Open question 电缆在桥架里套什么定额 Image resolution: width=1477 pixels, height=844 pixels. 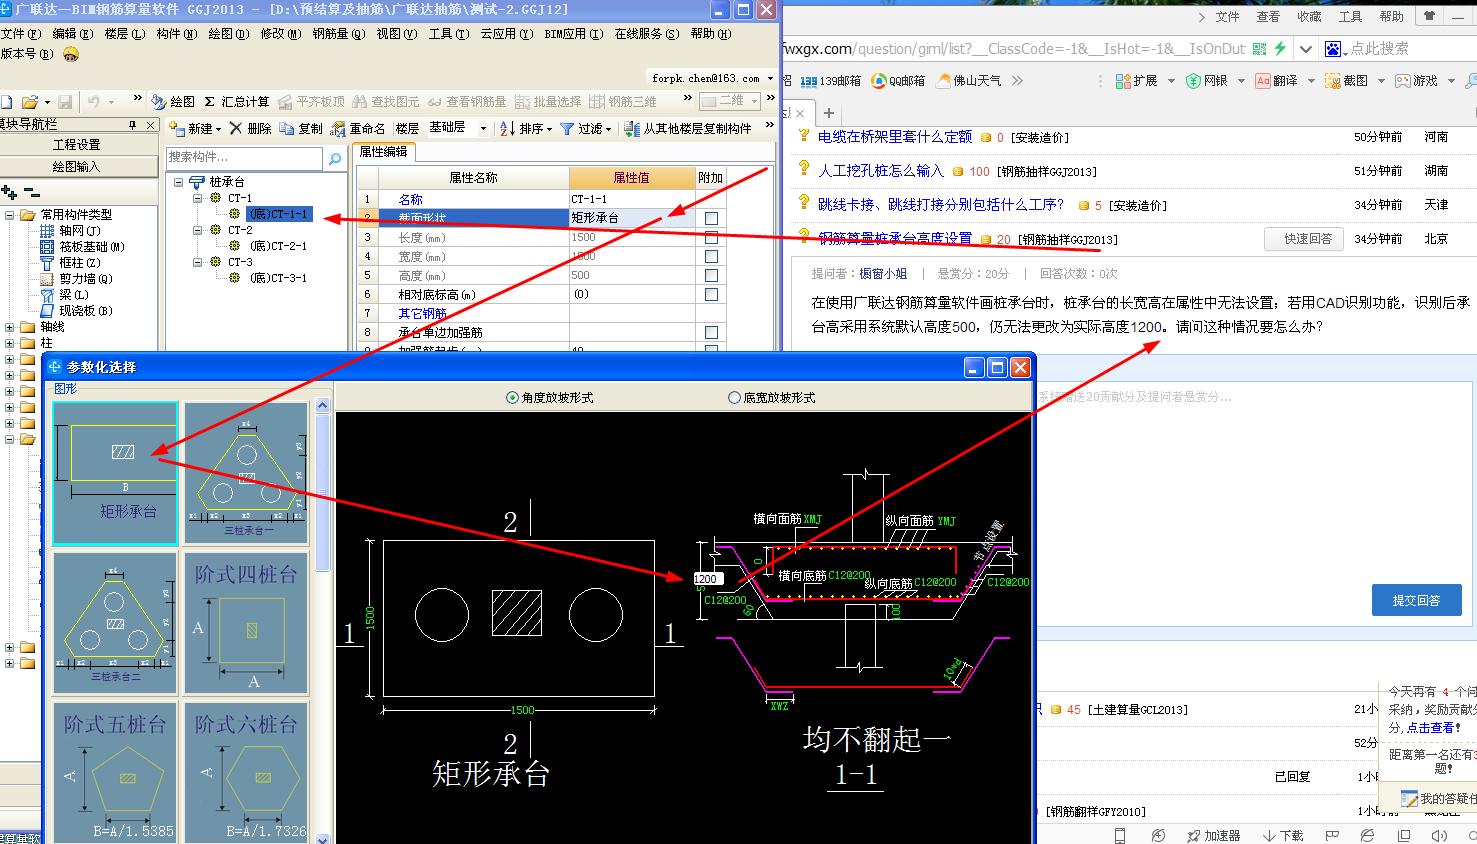[x=895, y=137]
